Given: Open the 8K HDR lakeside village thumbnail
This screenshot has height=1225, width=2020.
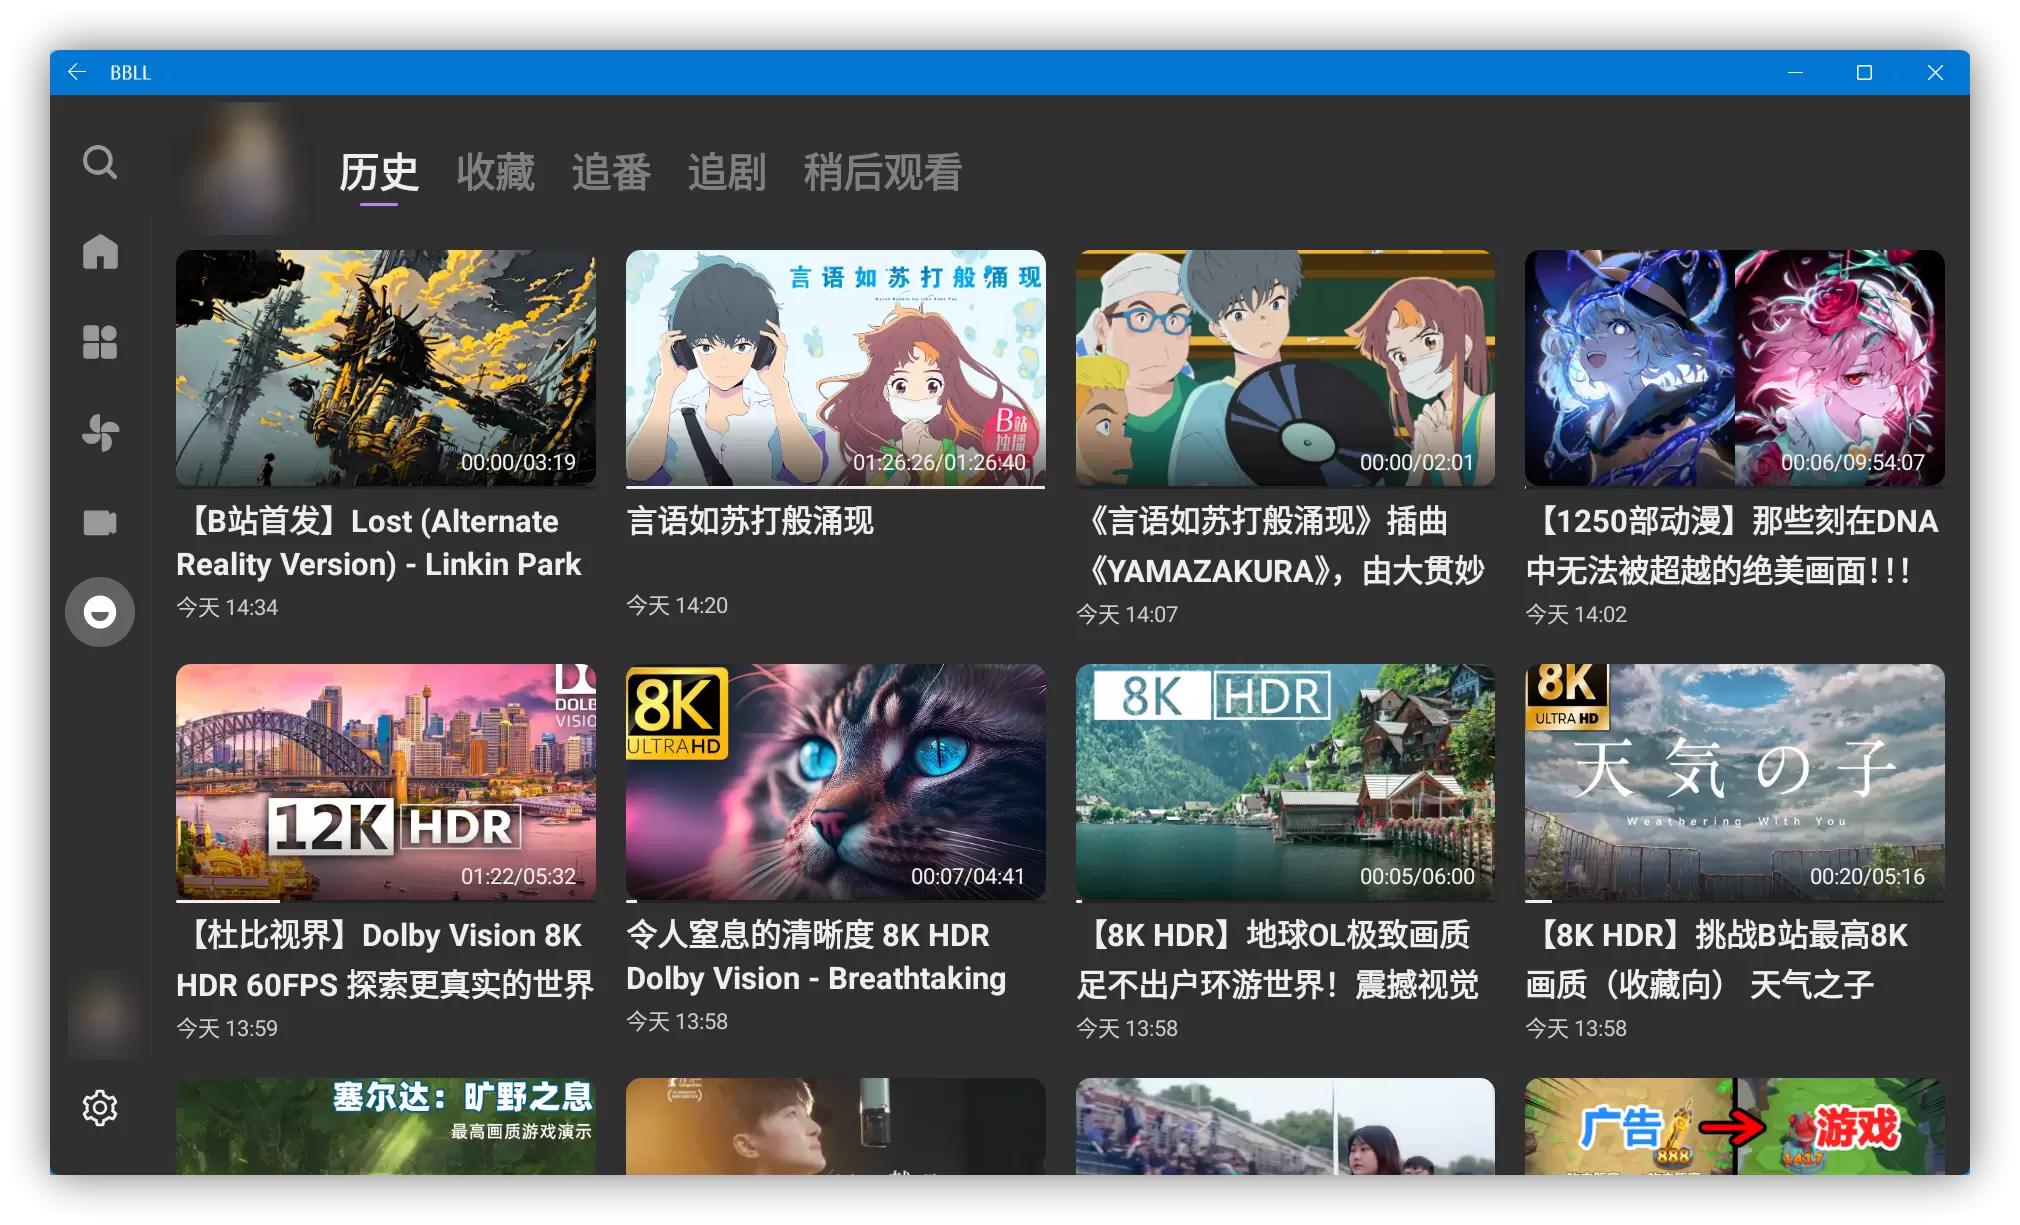Looking at the screenshot, I should pos(1285,782).
